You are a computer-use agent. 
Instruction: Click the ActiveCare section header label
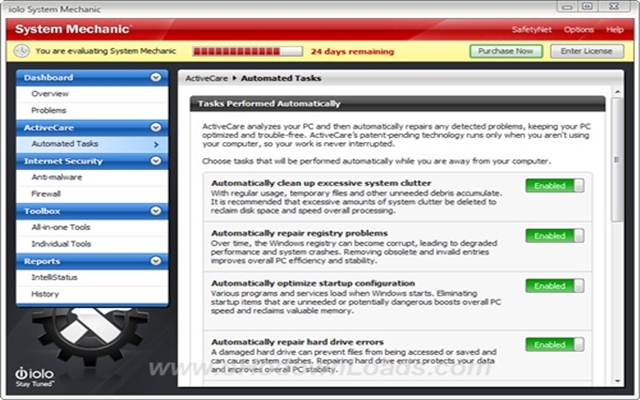point(49,128)
